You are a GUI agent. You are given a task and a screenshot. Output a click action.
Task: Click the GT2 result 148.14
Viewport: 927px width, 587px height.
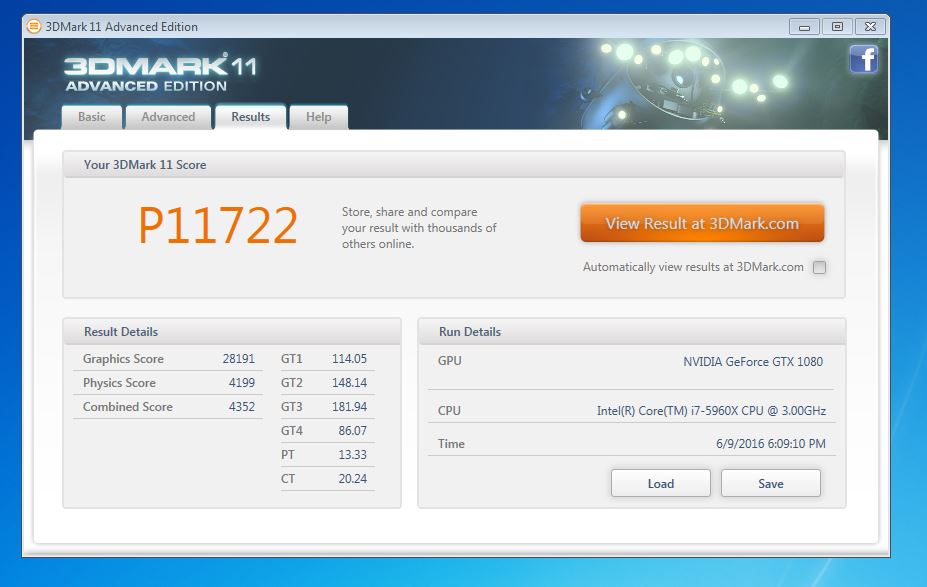pos(349,383)
